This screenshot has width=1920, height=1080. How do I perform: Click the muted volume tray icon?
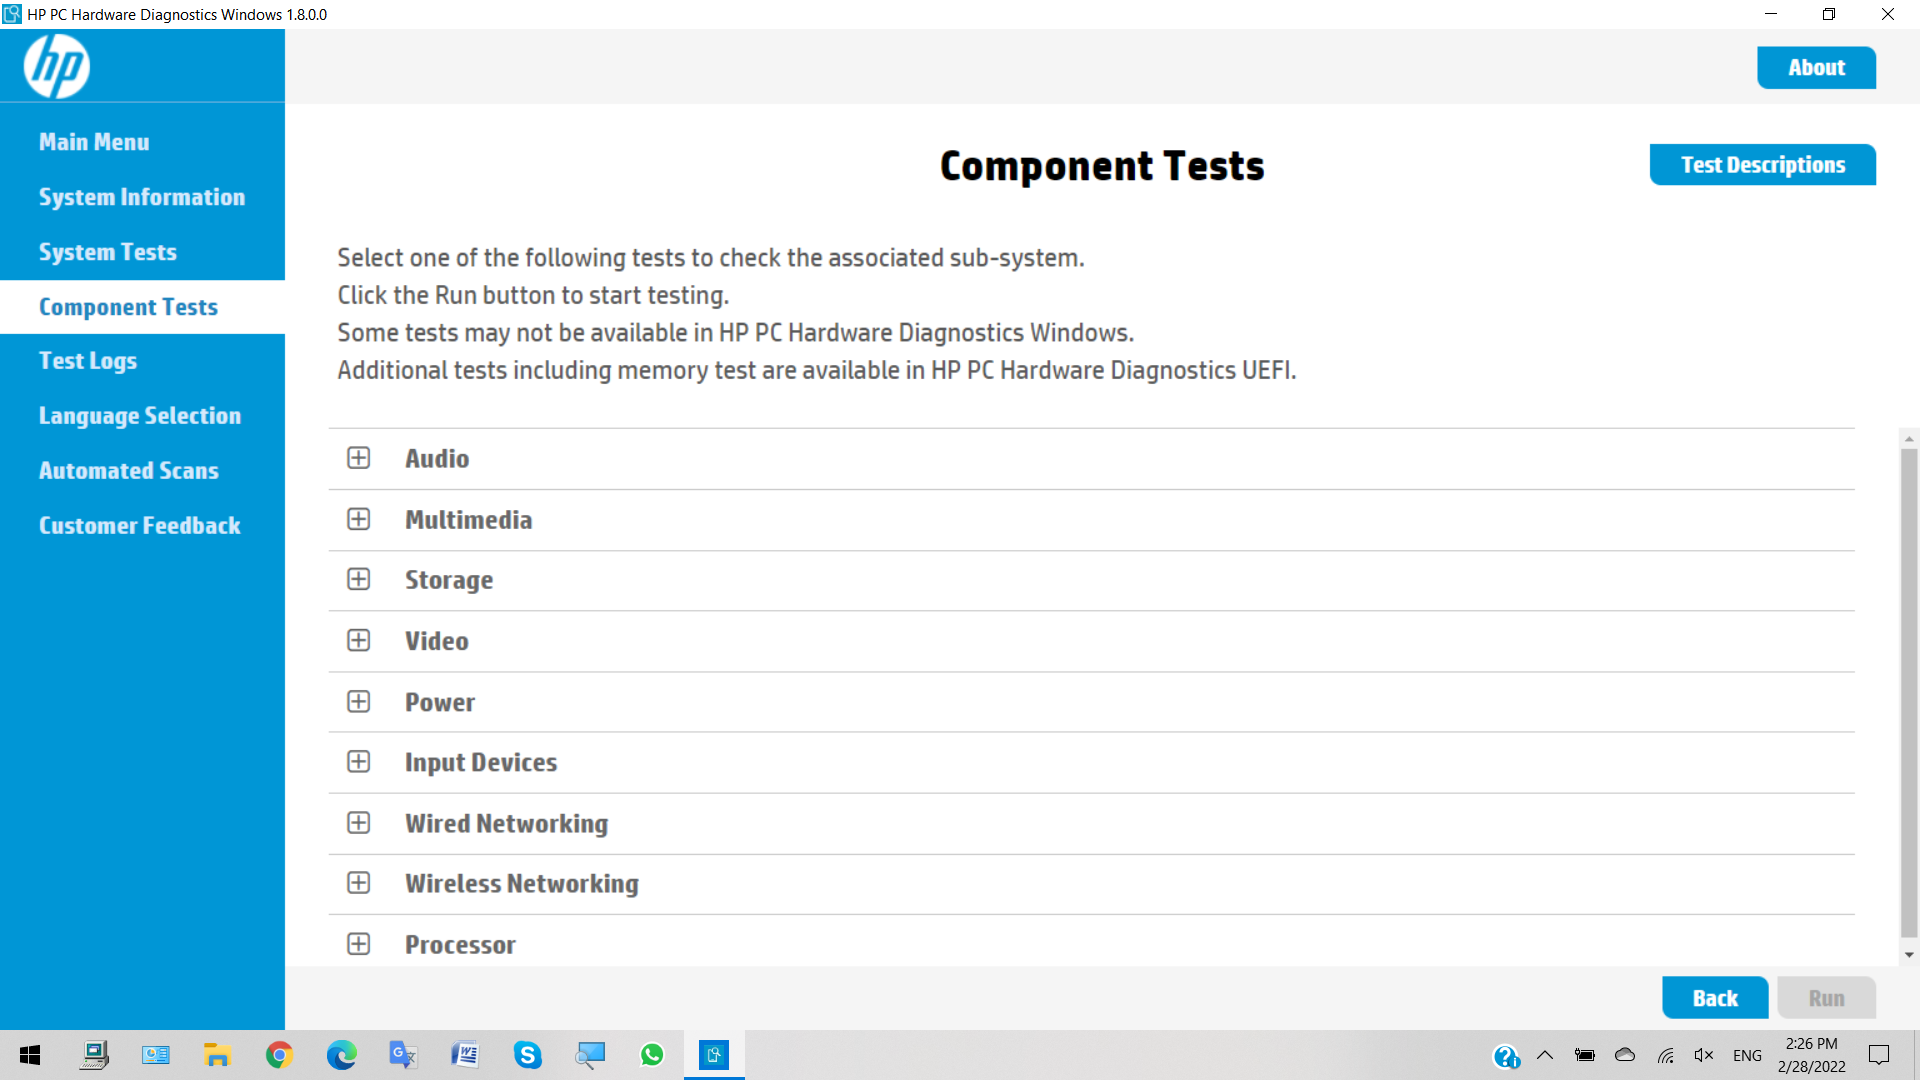coord(1704,1055)
